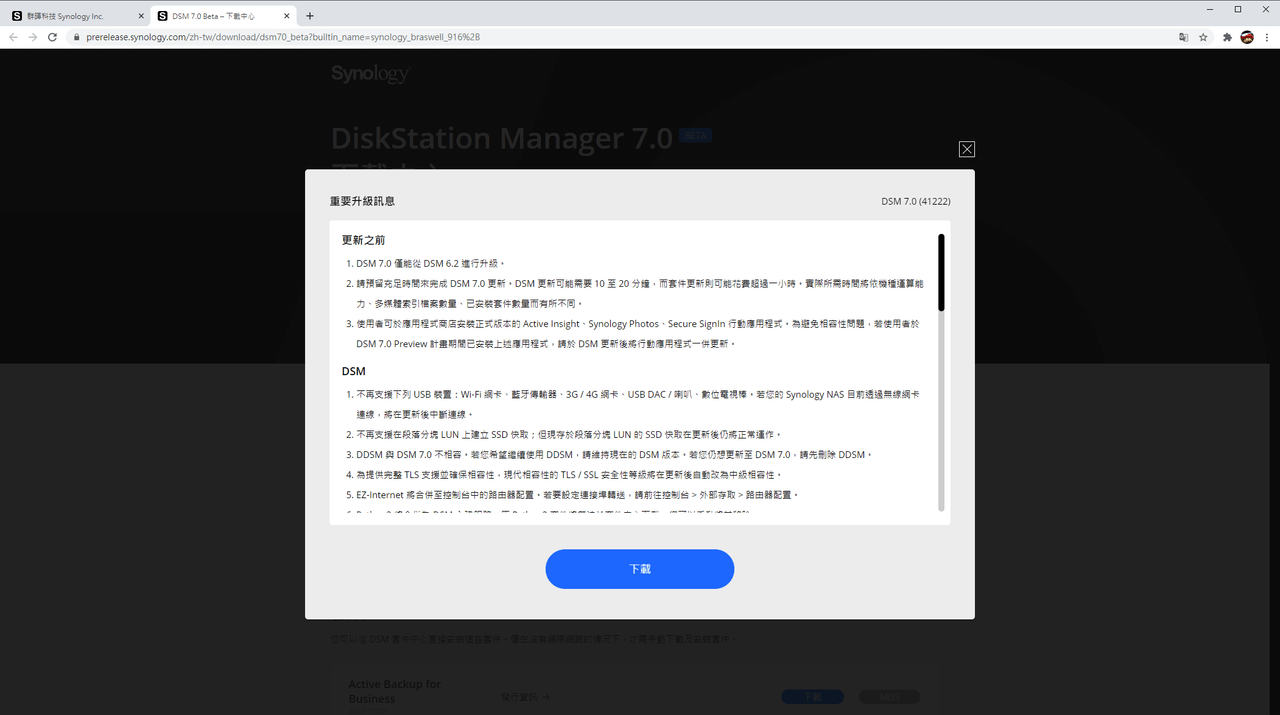
Task: Open a new tab with plus button
Action: coord(310,16)
